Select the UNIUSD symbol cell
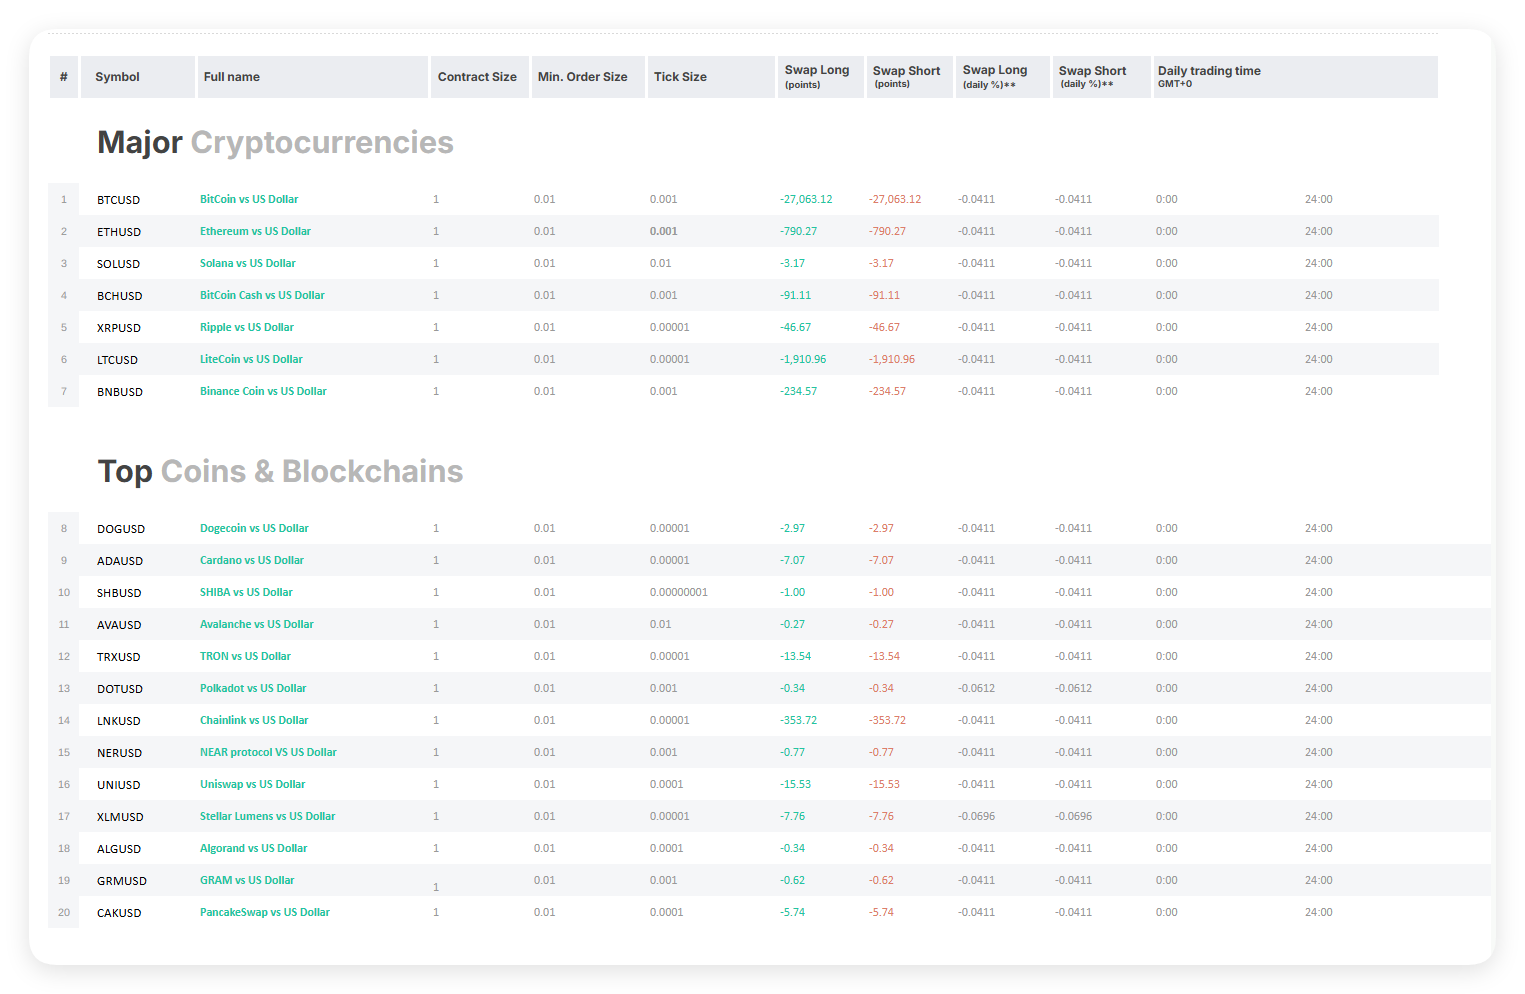The width and height of the screenshot is (1525, 994). [x=119, y=785]
